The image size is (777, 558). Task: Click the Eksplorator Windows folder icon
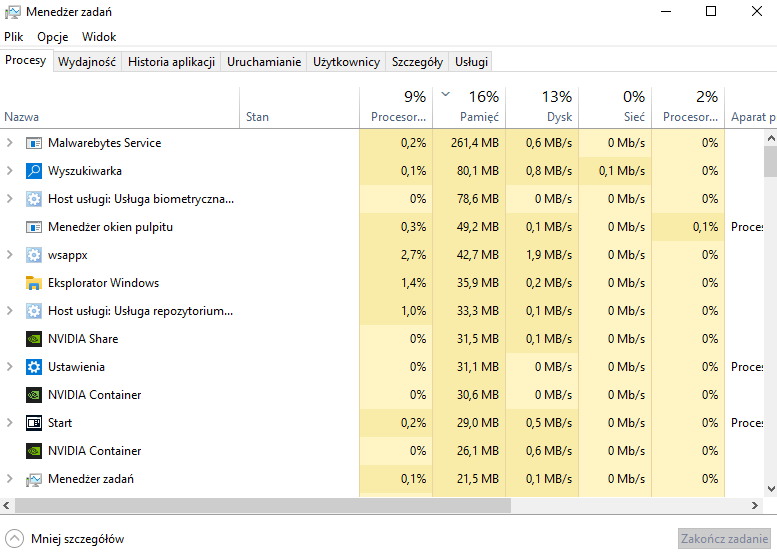[x=34, y=283]
